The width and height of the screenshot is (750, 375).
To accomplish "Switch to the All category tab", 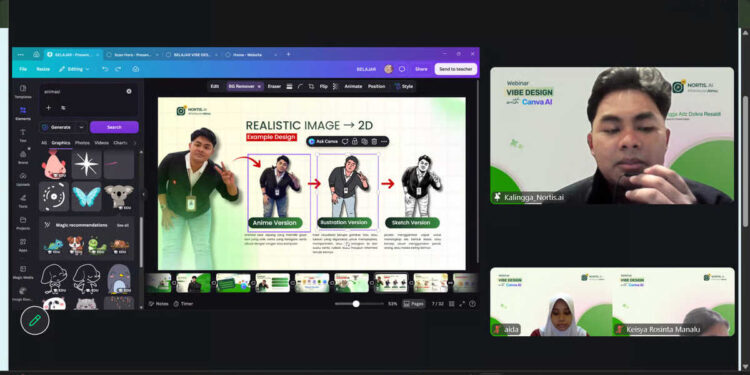I will pos(44,143).
